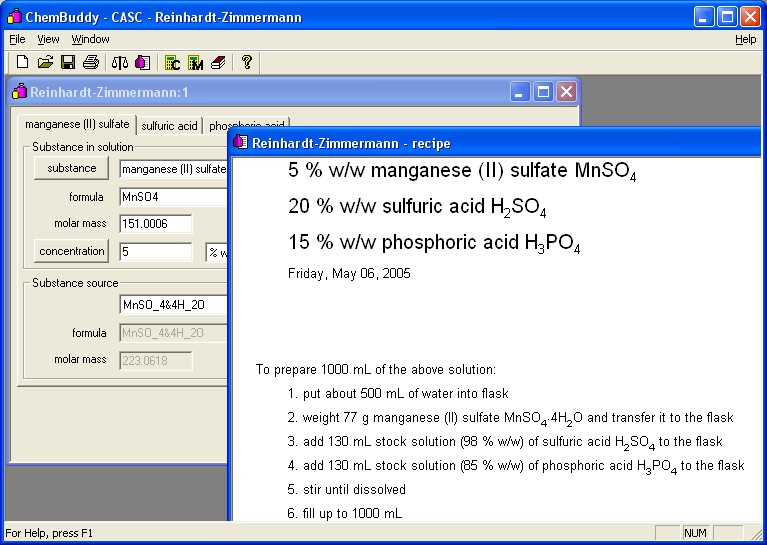Viewport: 767px width, 545px height.
Task: Open the Help menu
Action: click(745, 39)
